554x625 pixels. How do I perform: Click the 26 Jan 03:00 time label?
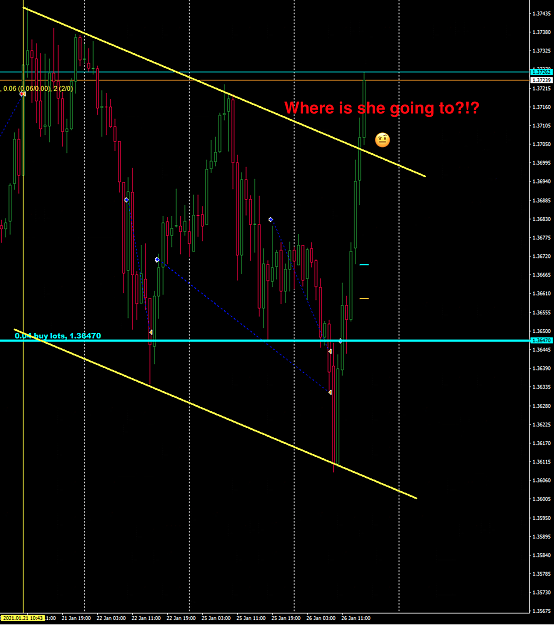tap(321, 618)
